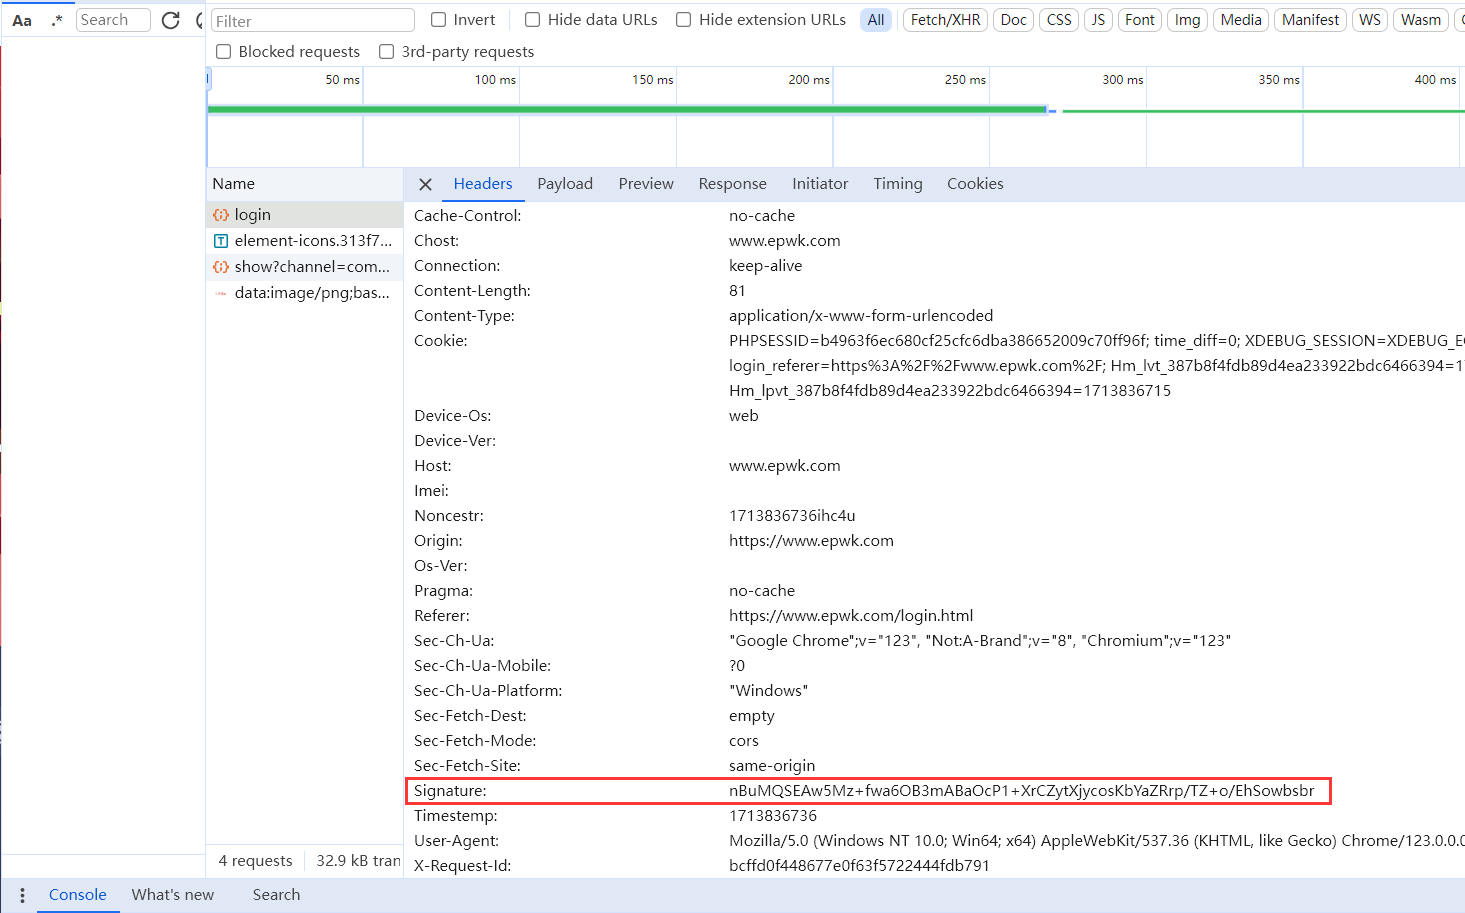Click the Signature header value

(1021, 791)
